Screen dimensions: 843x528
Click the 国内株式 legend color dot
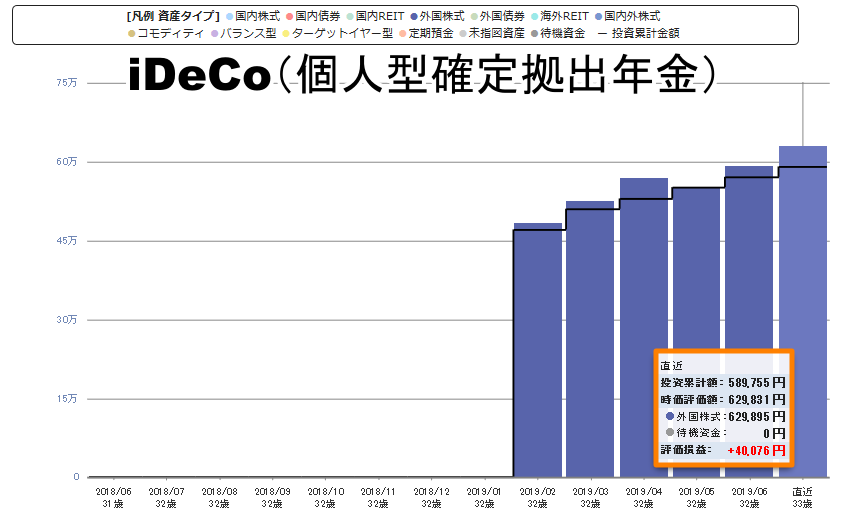pos(230,17)
